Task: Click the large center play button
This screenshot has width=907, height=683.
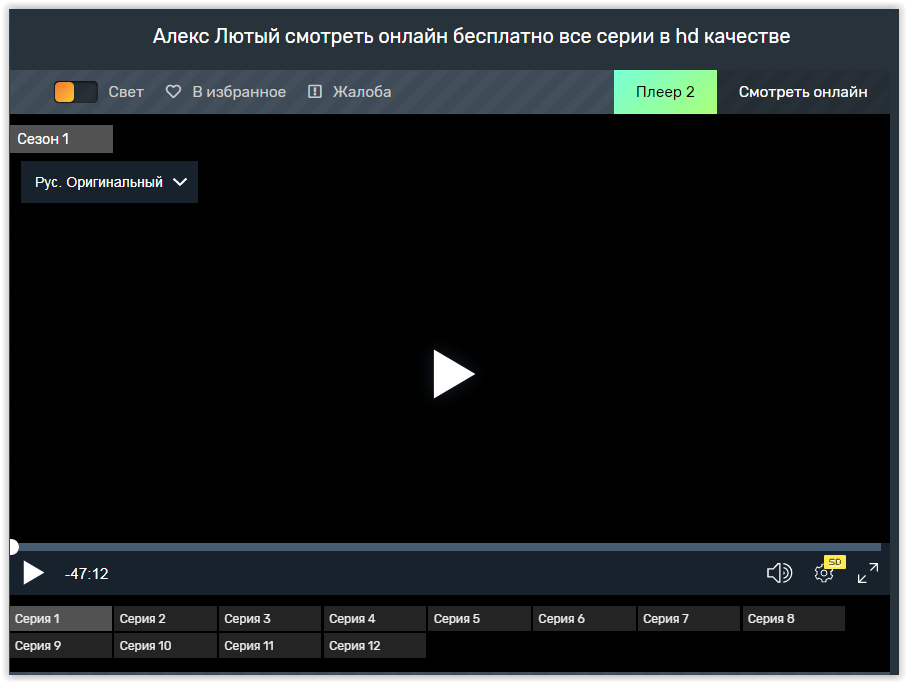Action: point(453,374)
